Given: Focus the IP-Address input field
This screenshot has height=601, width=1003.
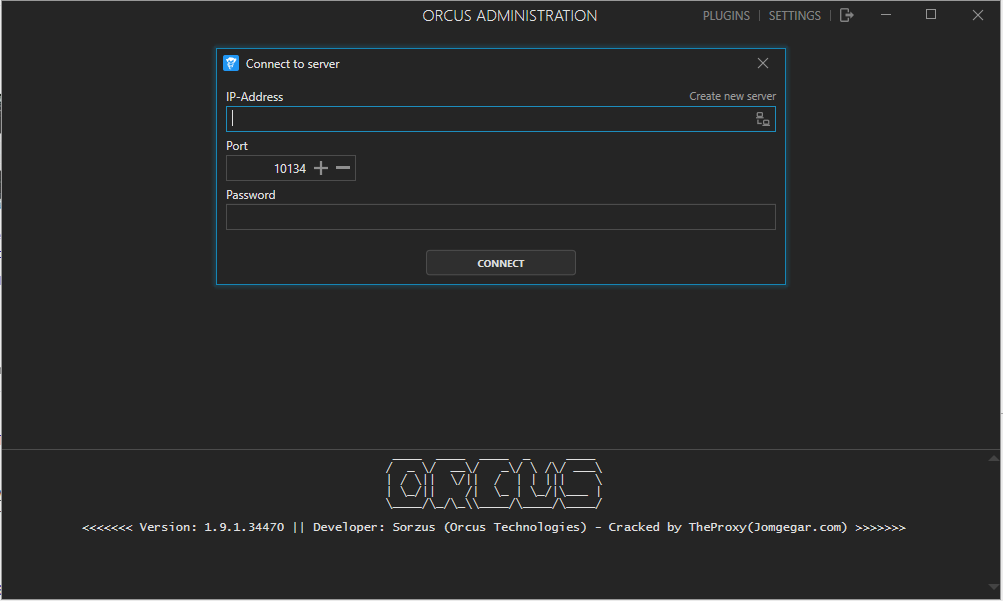Looking at the screenshot, I should point(450,118).
